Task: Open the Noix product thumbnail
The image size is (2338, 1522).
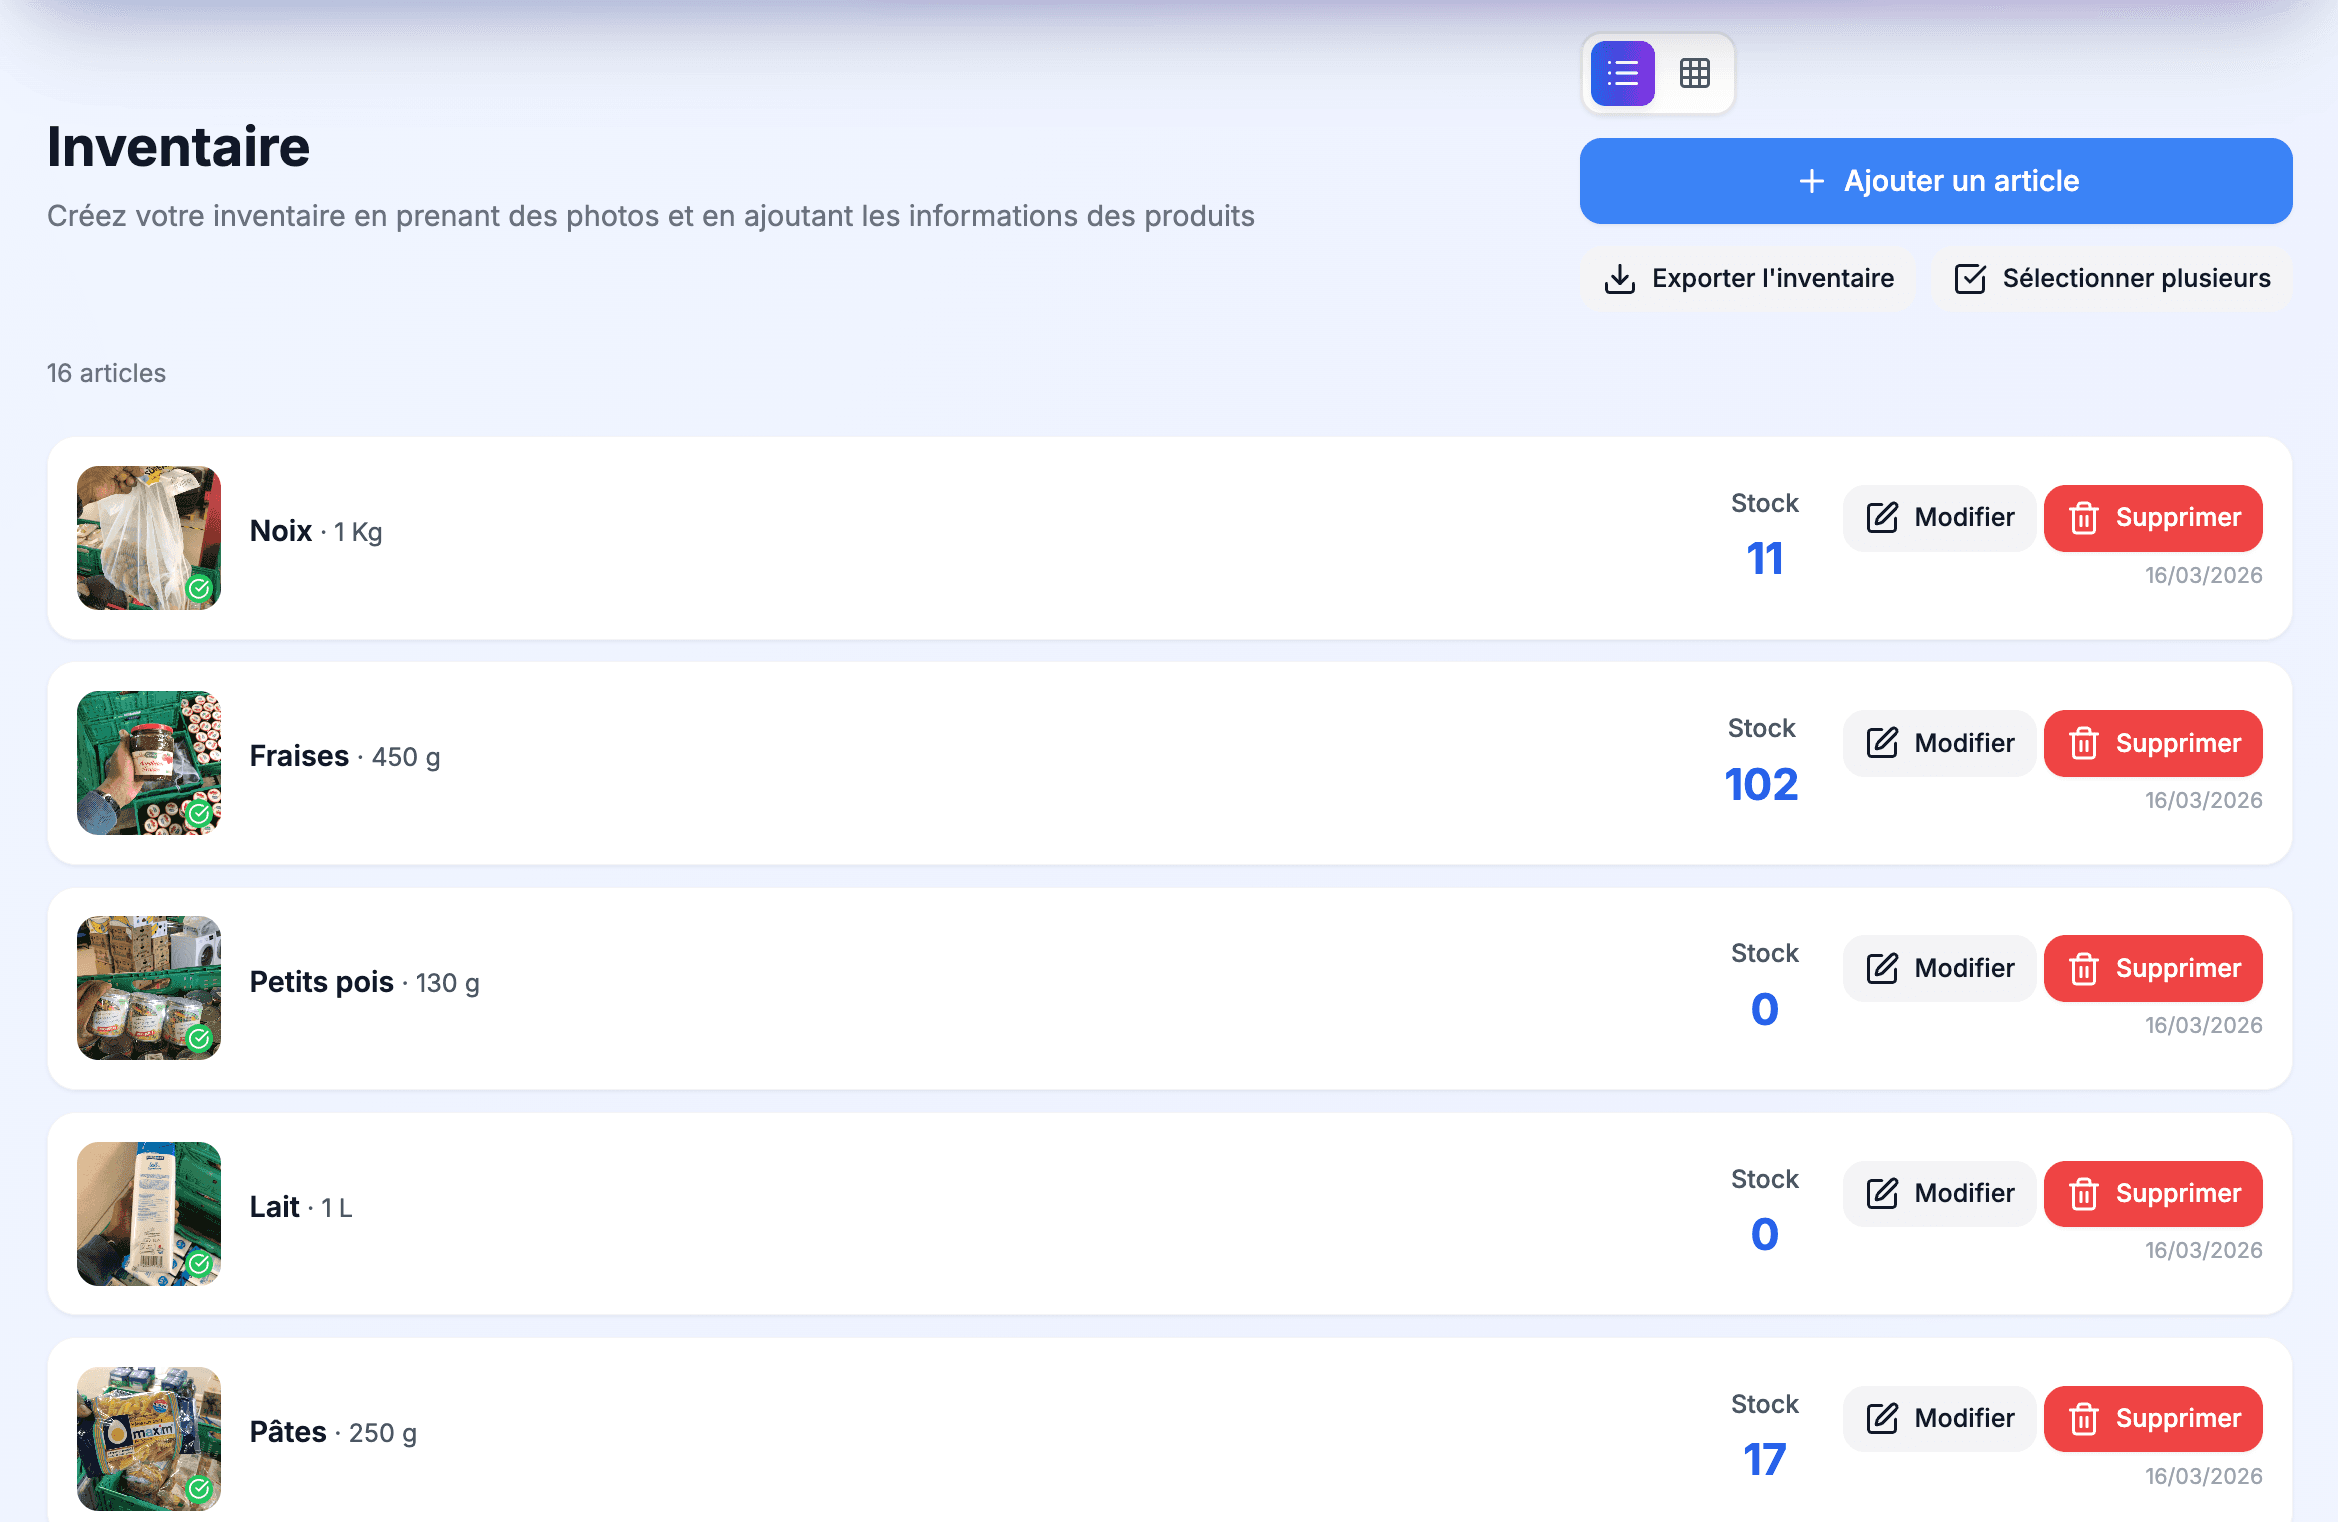Action: coord(149,538)
